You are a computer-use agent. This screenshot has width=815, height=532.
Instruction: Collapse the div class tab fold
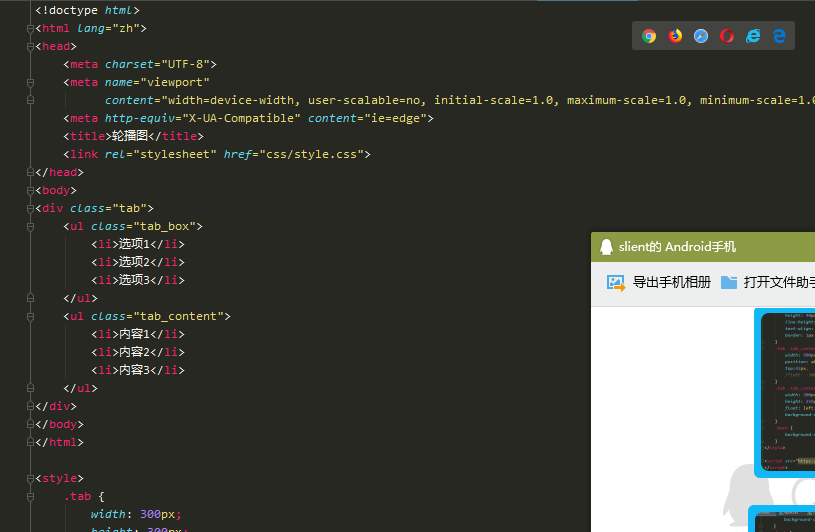[30, 208]
